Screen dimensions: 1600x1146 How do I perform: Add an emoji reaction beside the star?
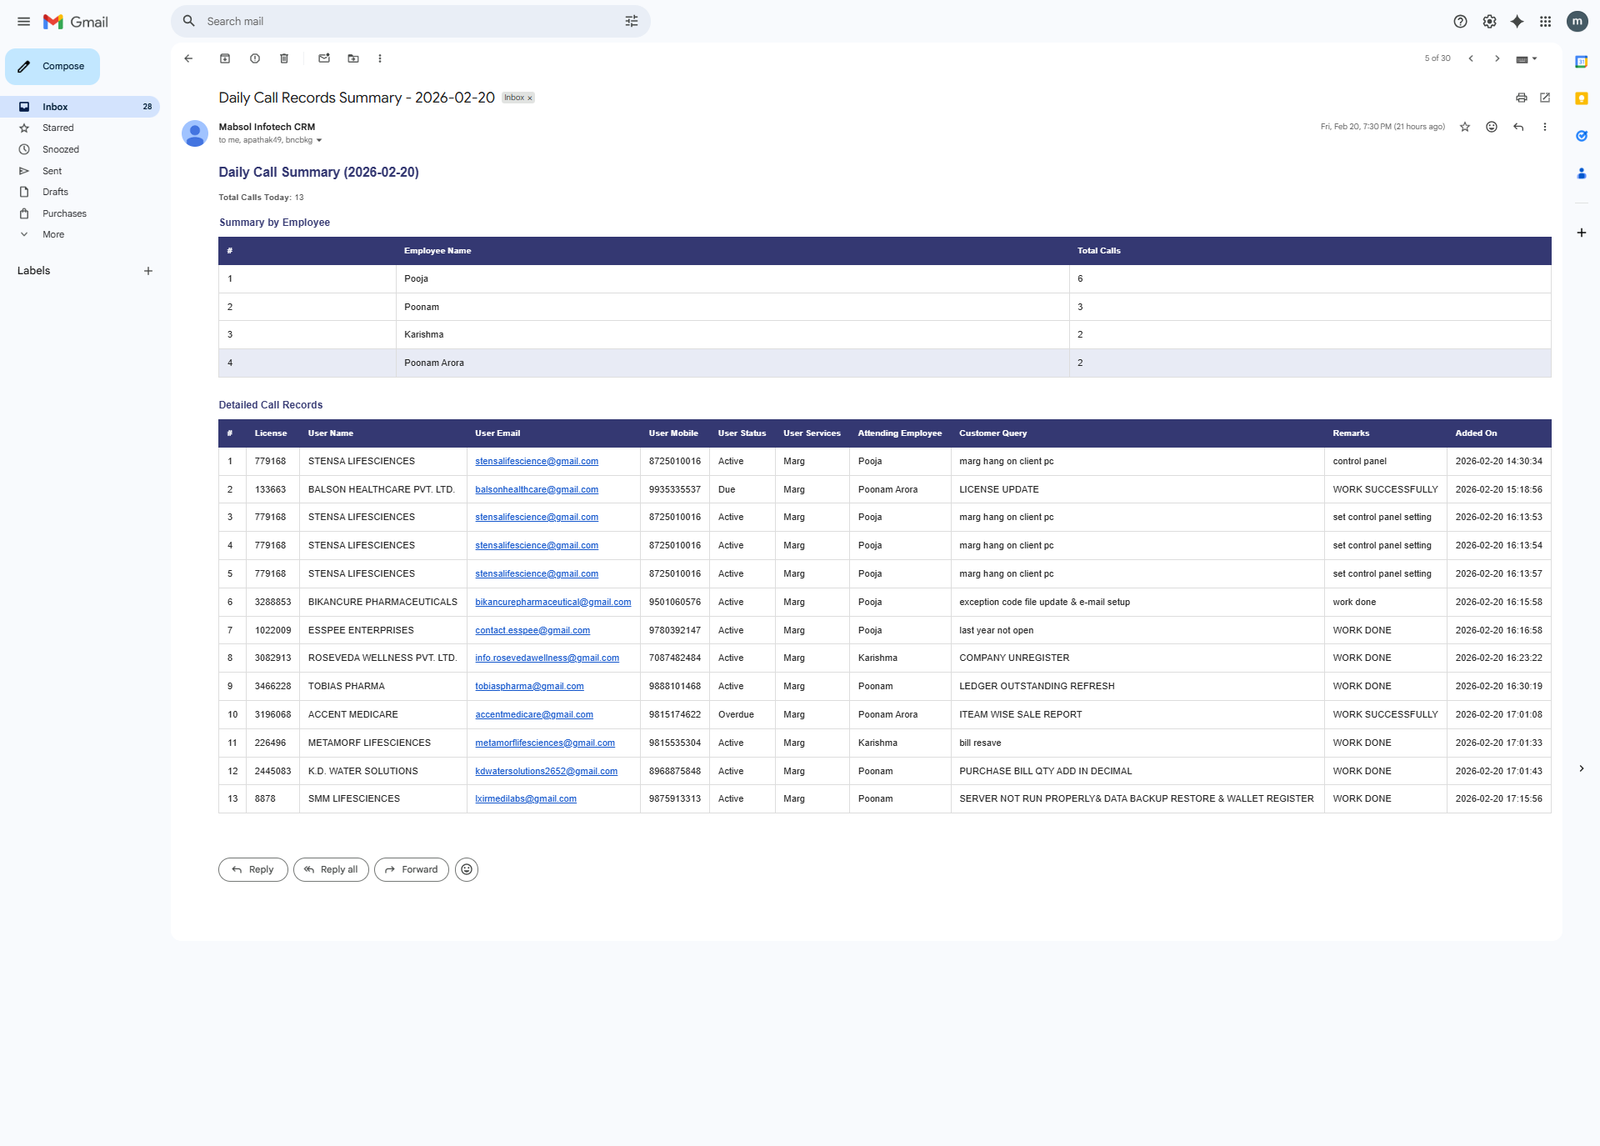(1491, 127)
